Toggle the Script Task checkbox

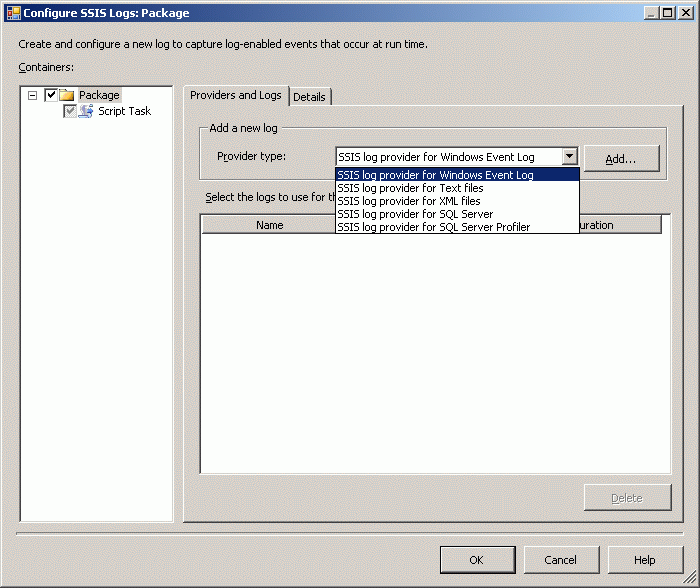point(70,111)
